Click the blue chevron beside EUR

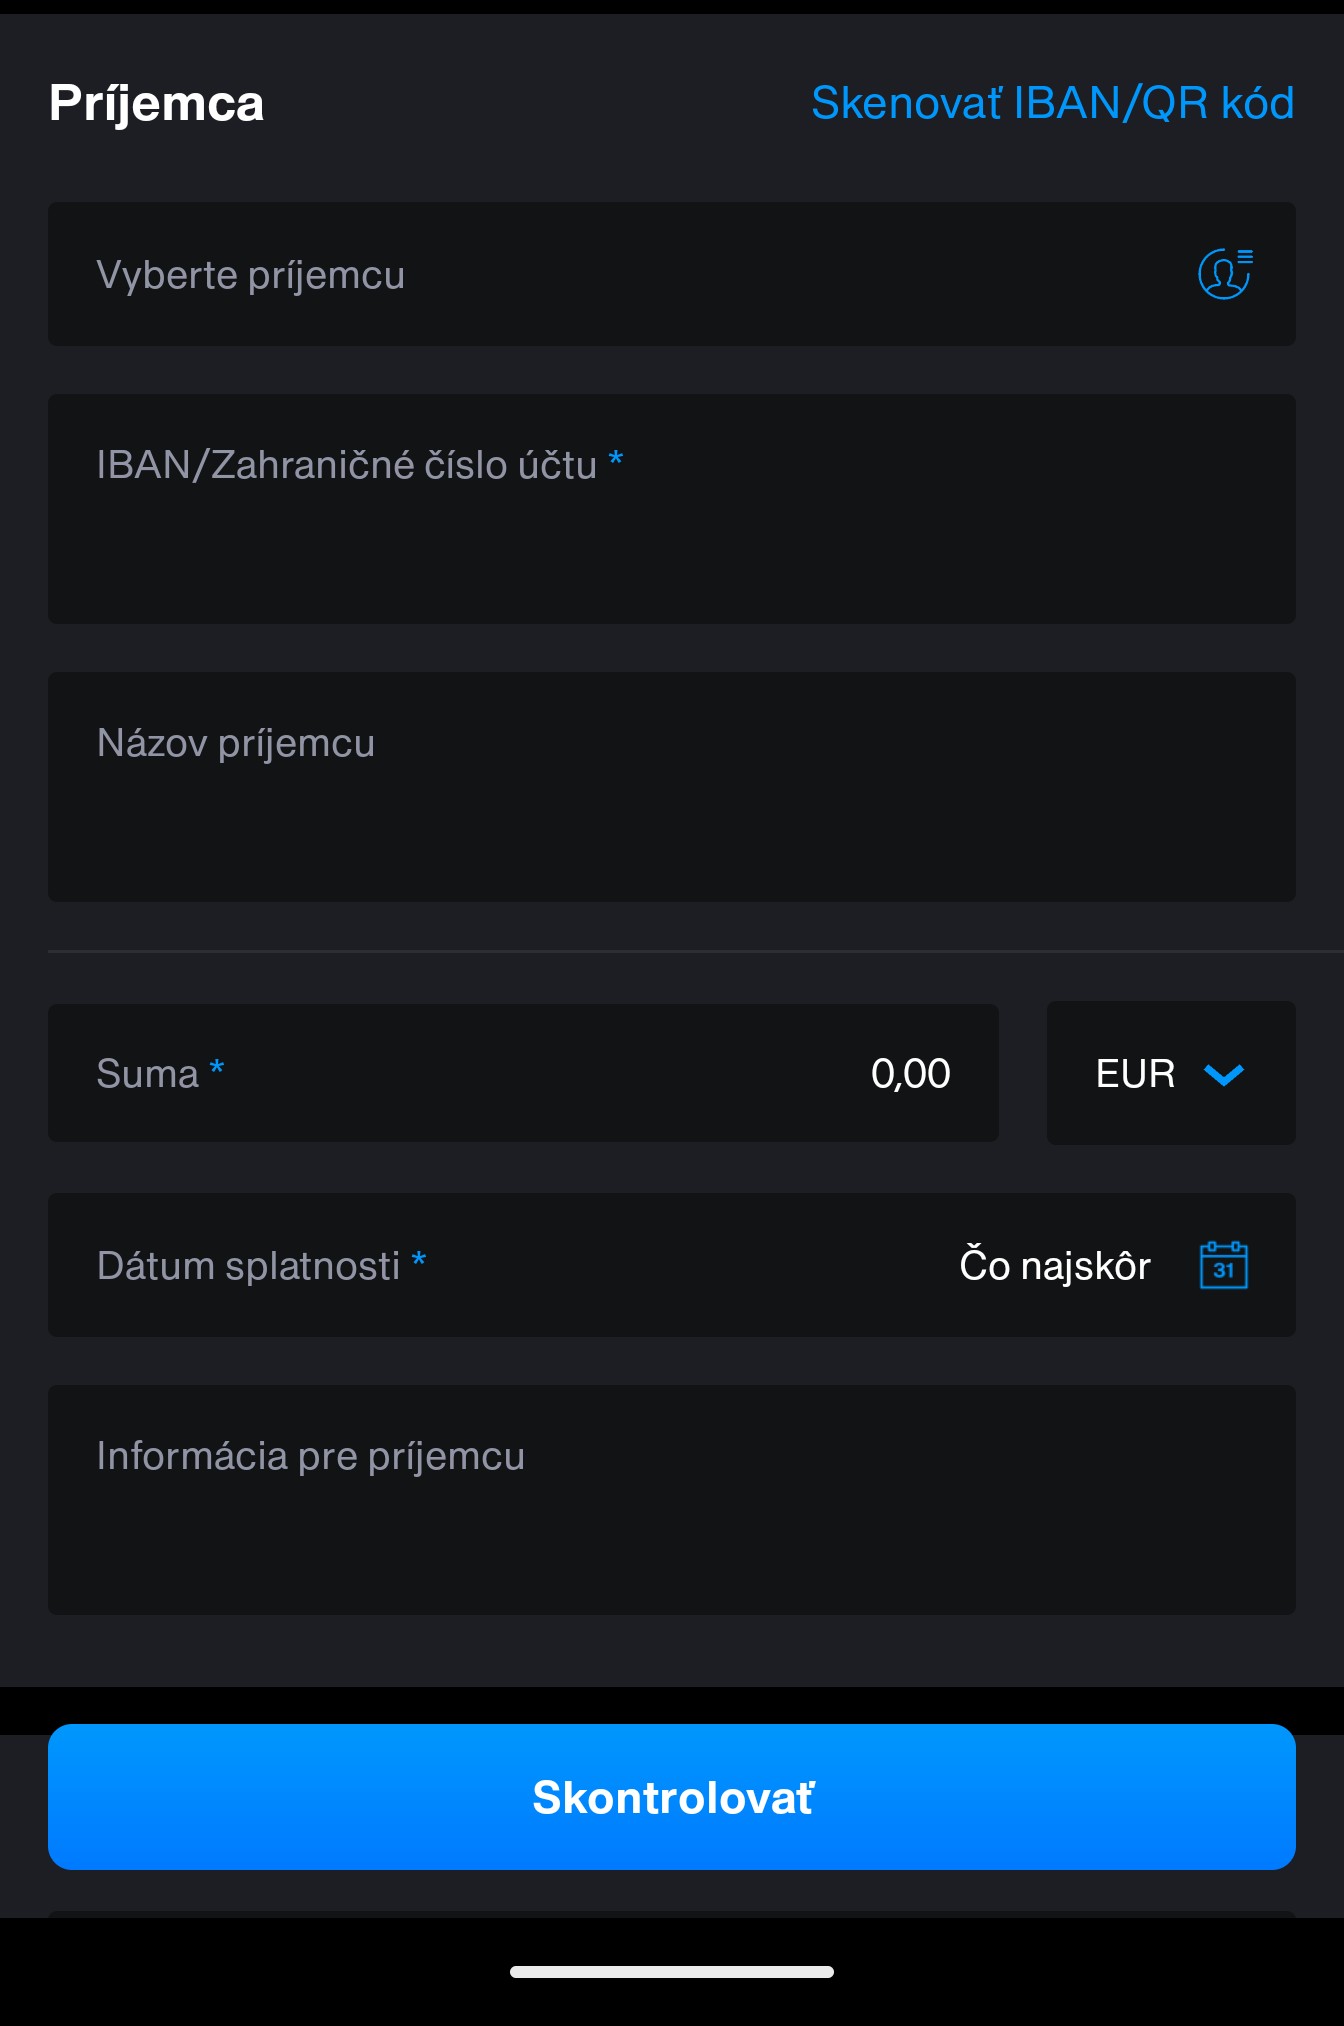[1223, 1074]
